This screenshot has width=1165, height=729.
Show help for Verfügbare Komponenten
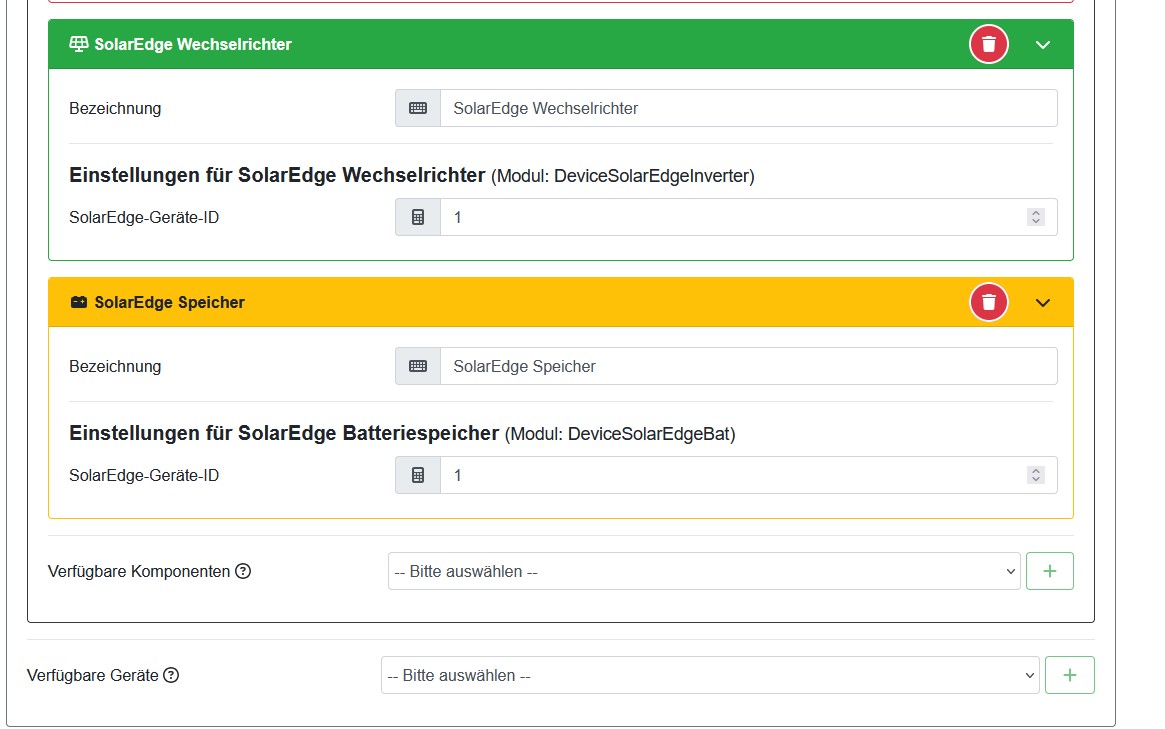pyautogui.click(x=243, y=571)
